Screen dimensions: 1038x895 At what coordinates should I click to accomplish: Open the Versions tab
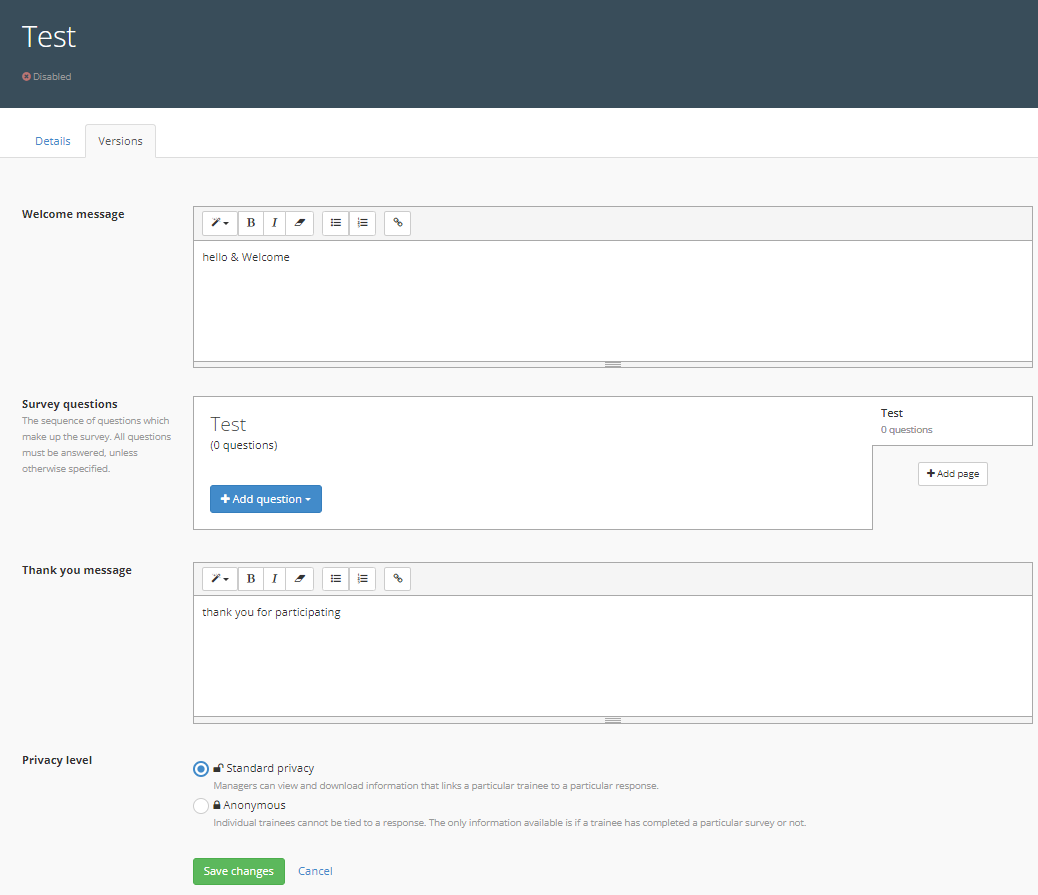pos(120,141)
